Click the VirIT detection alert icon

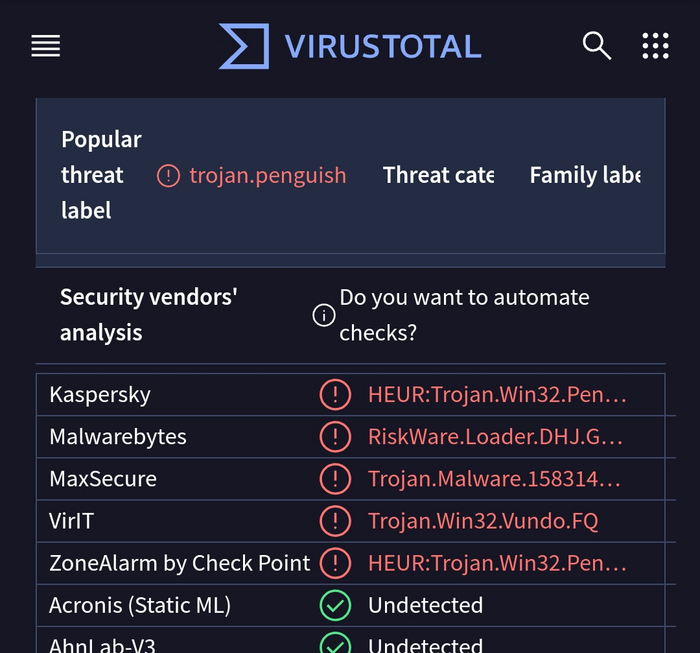pyautogui.click(x=335, y=521)
